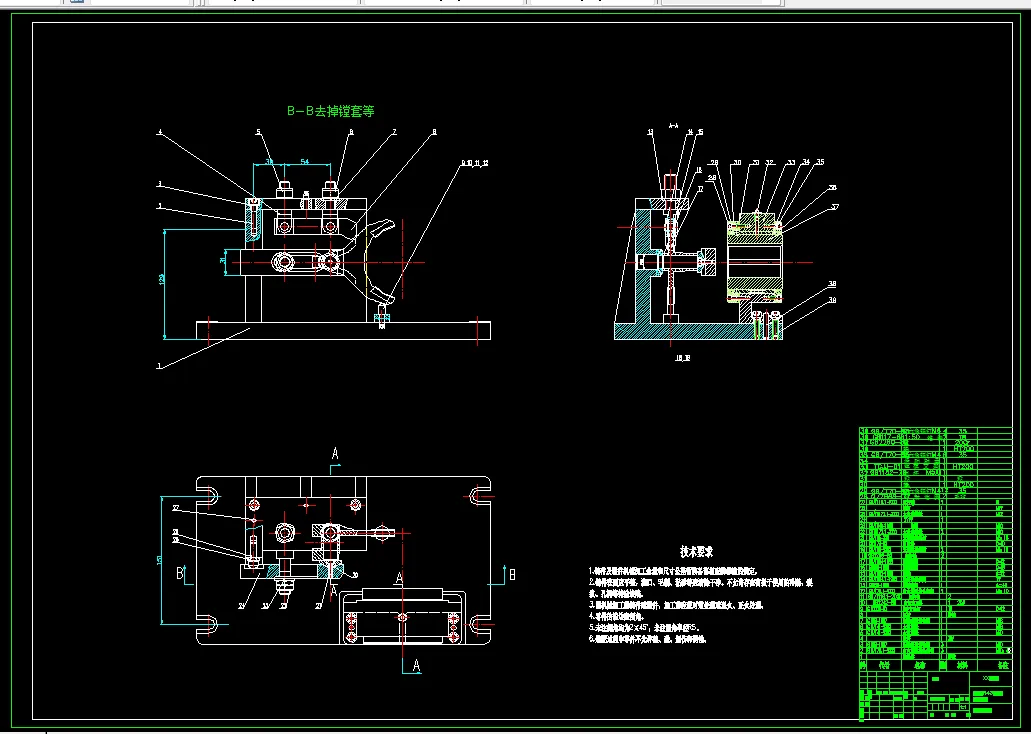
Task: Select balloon number "5" in the front view
Action: pyautogui.click(x=258, y=132)
